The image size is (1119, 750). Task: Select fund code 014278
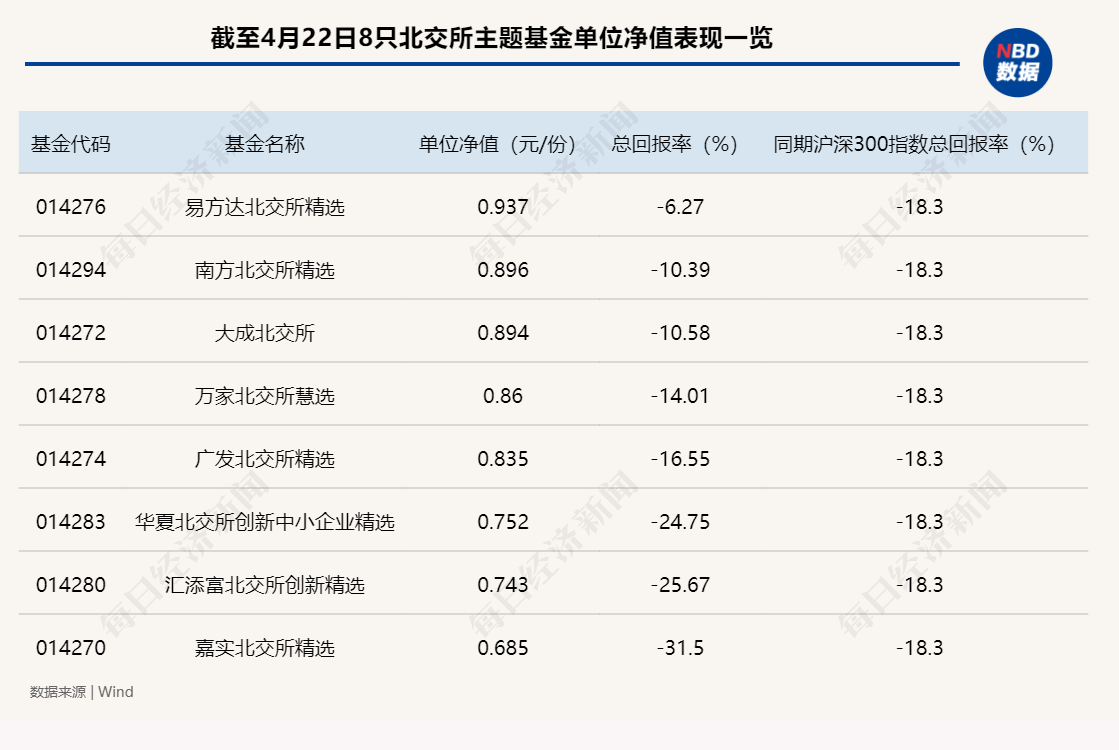point(71,395)
